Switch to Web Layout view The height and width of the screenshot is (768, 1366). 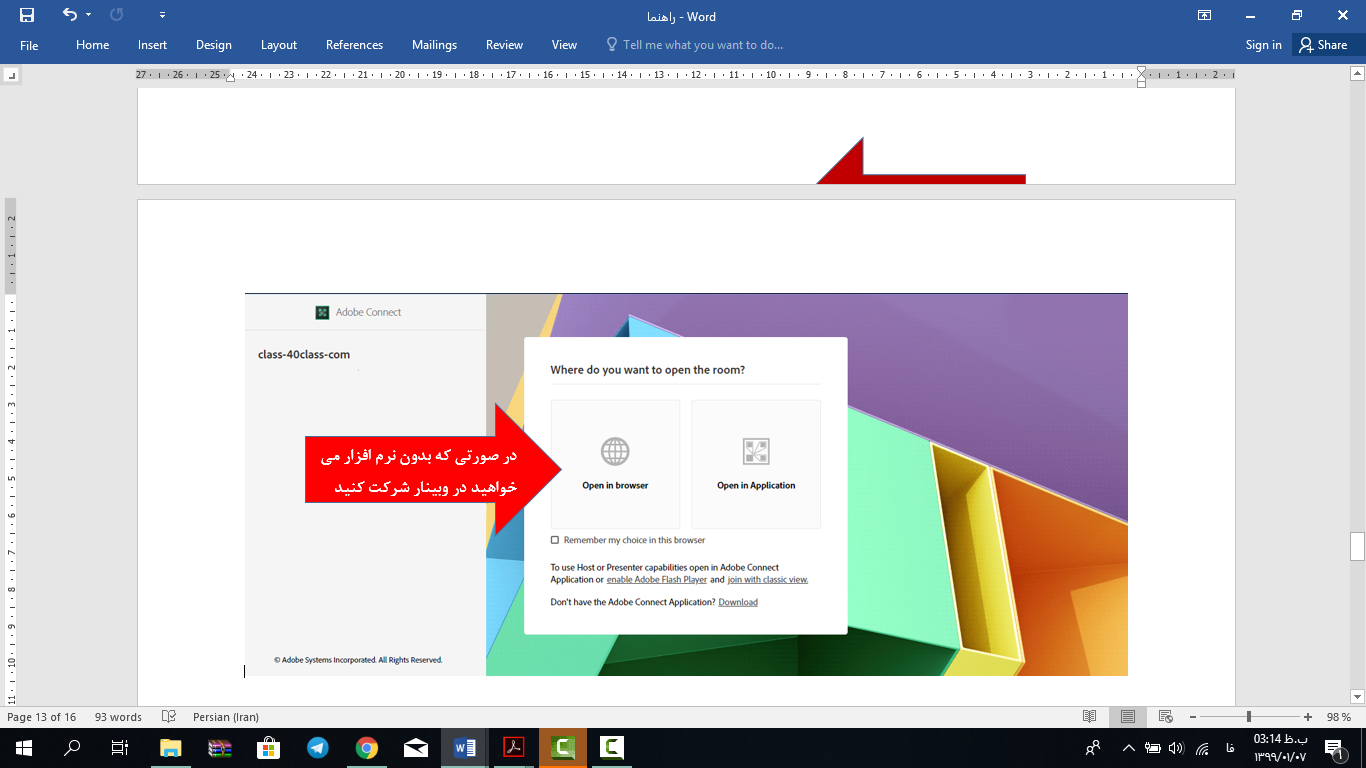click(x=1165, y=717)
